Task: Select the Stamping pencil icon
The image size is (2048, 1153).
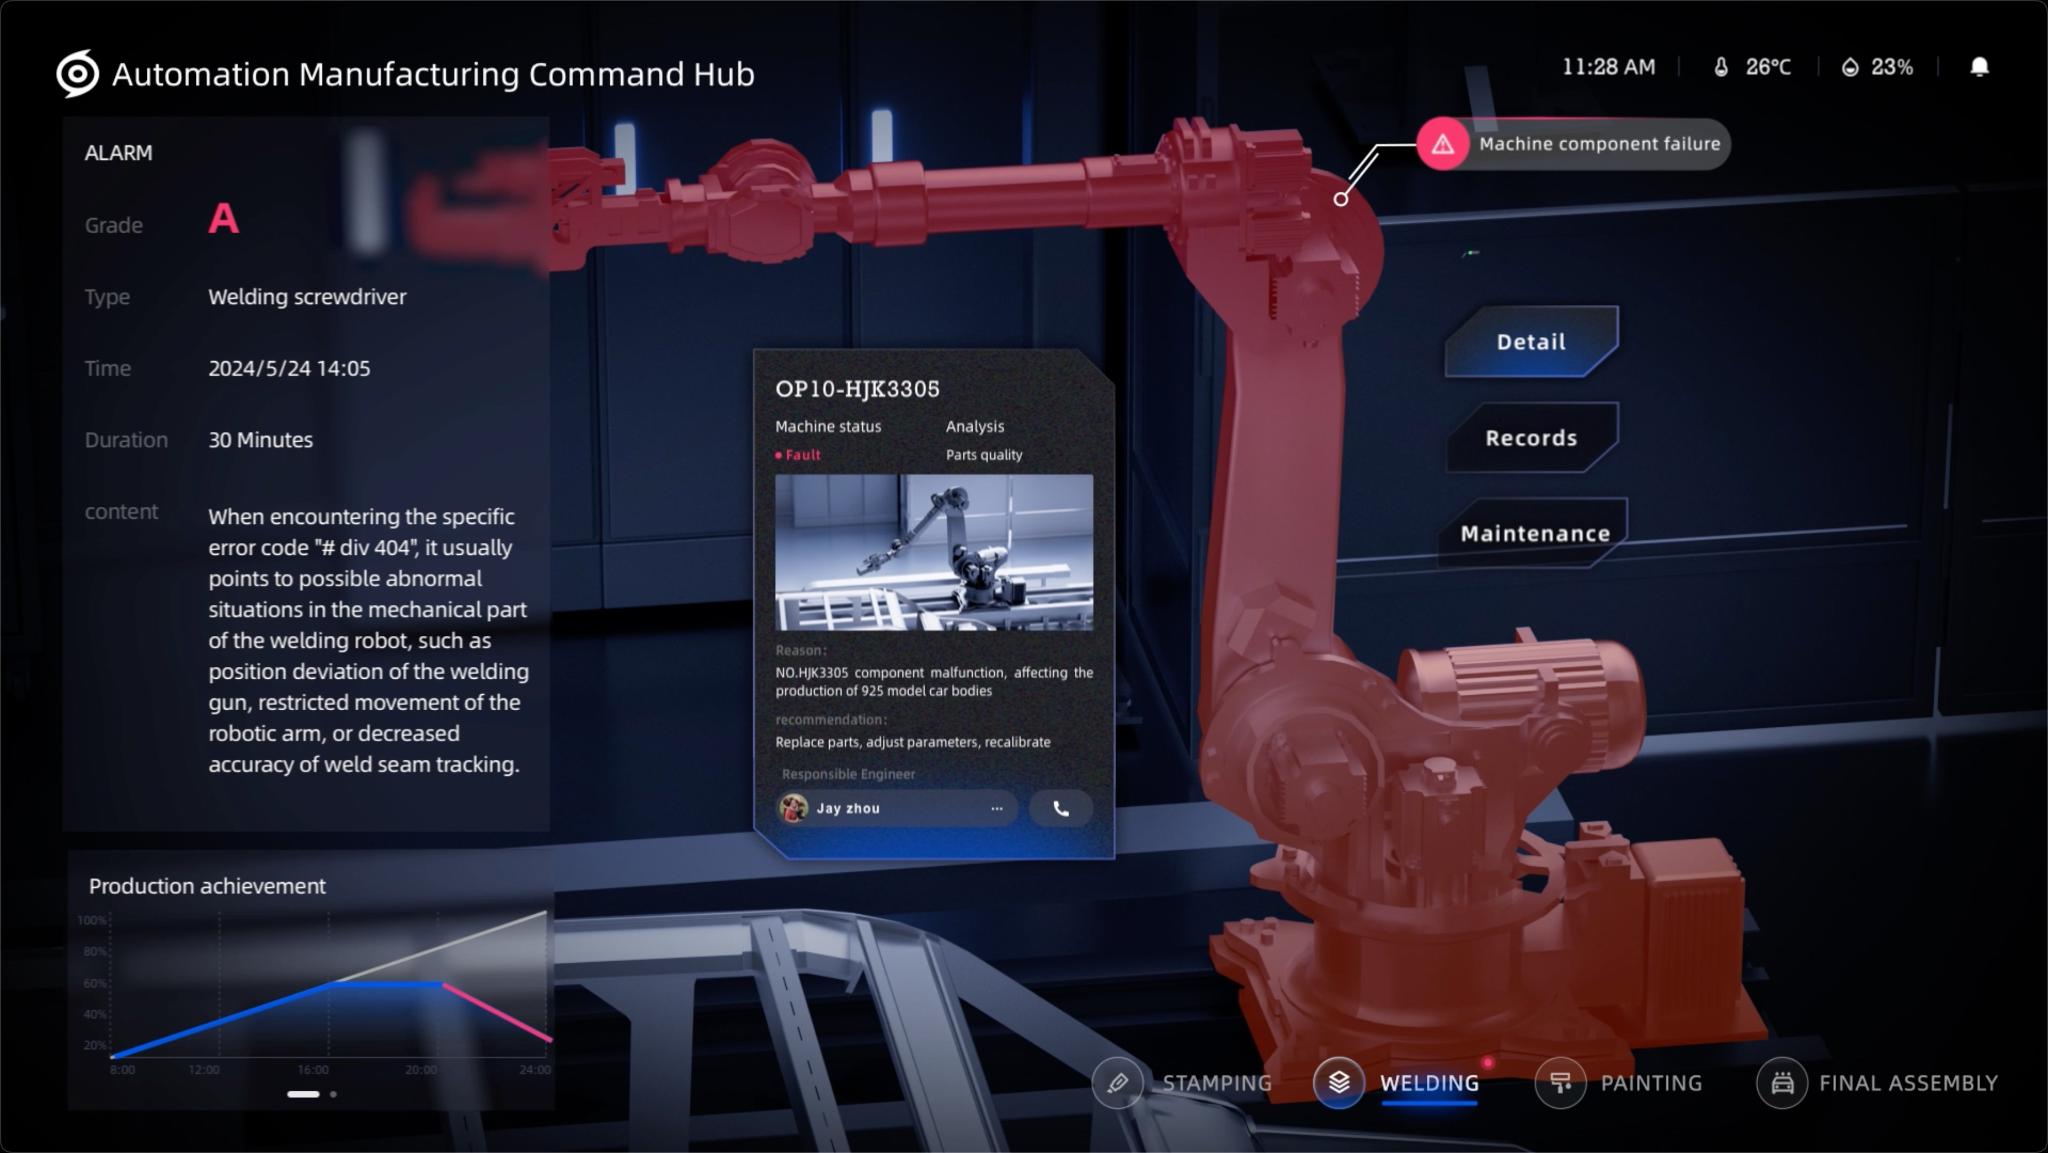Action: (1117, 1082)
